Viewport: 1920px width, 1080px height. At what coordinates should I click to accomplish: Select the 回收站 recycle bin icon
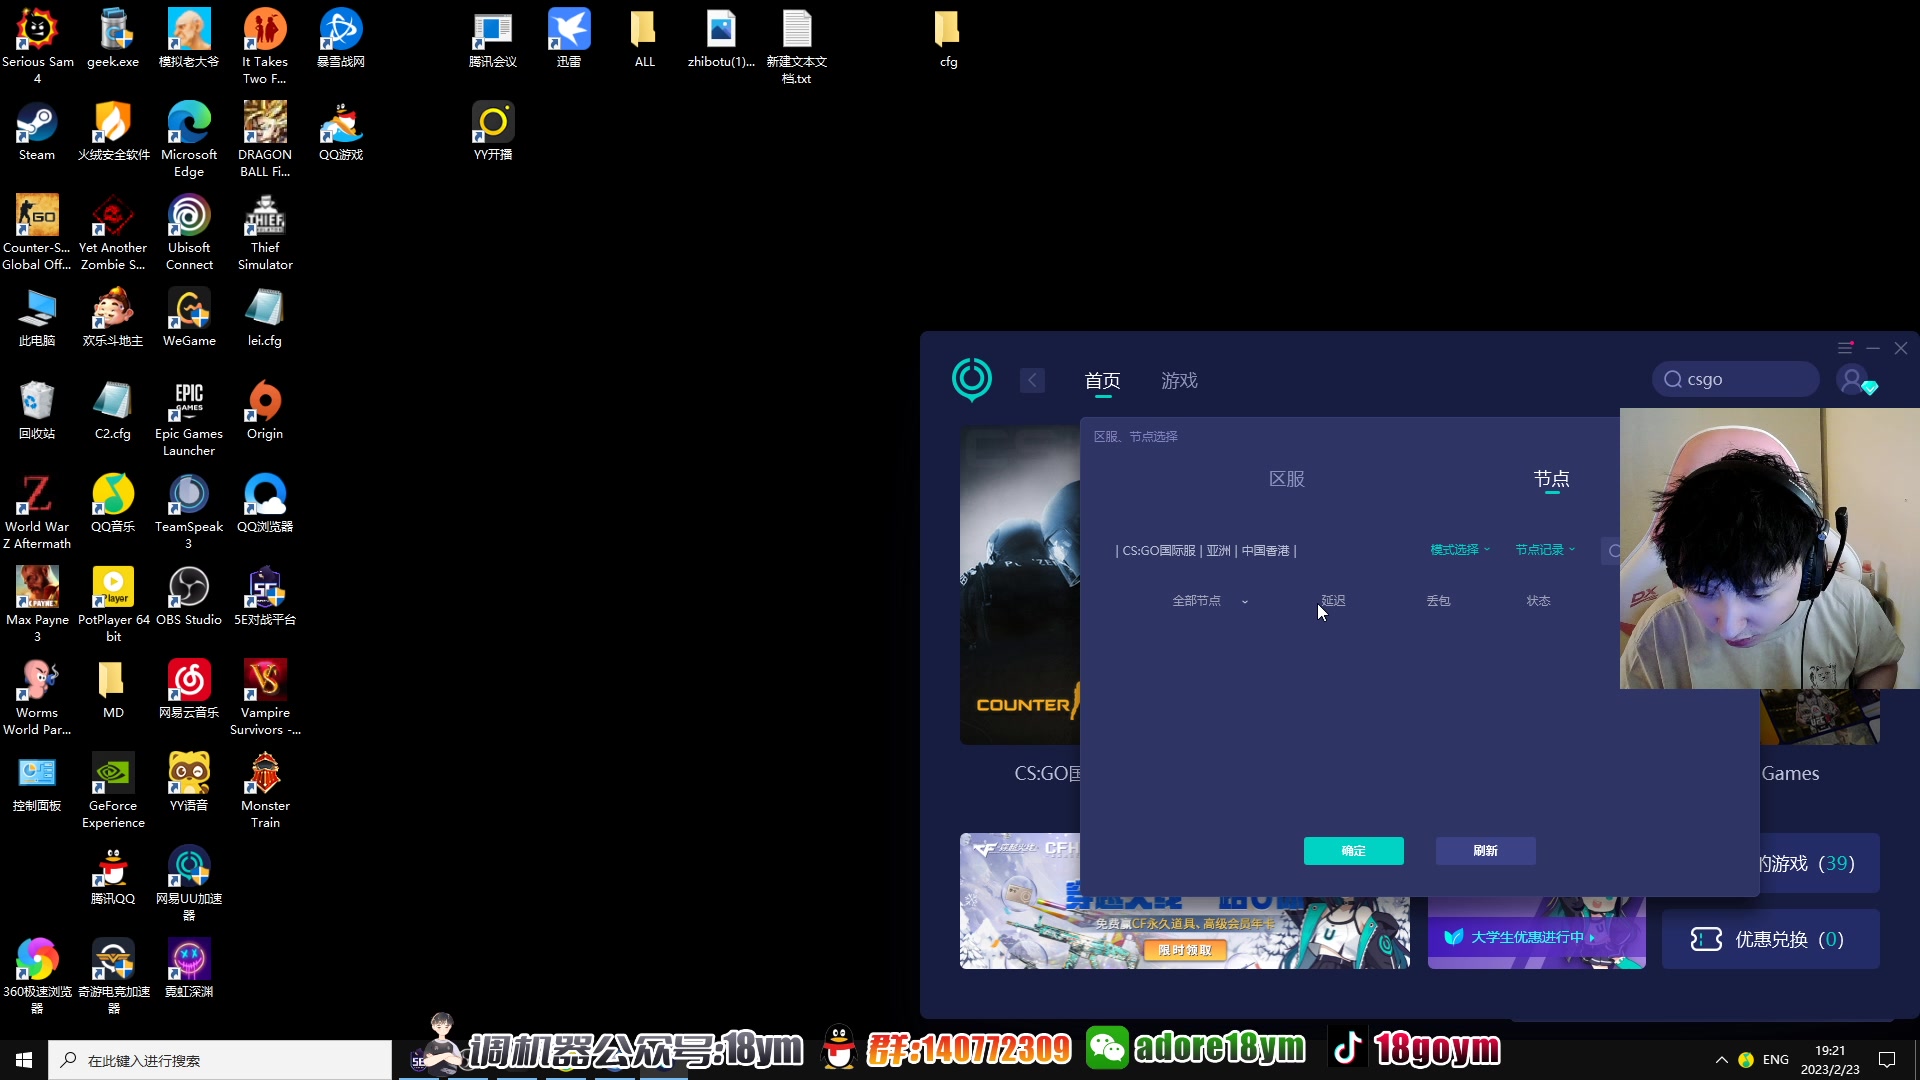coord(37,410)
